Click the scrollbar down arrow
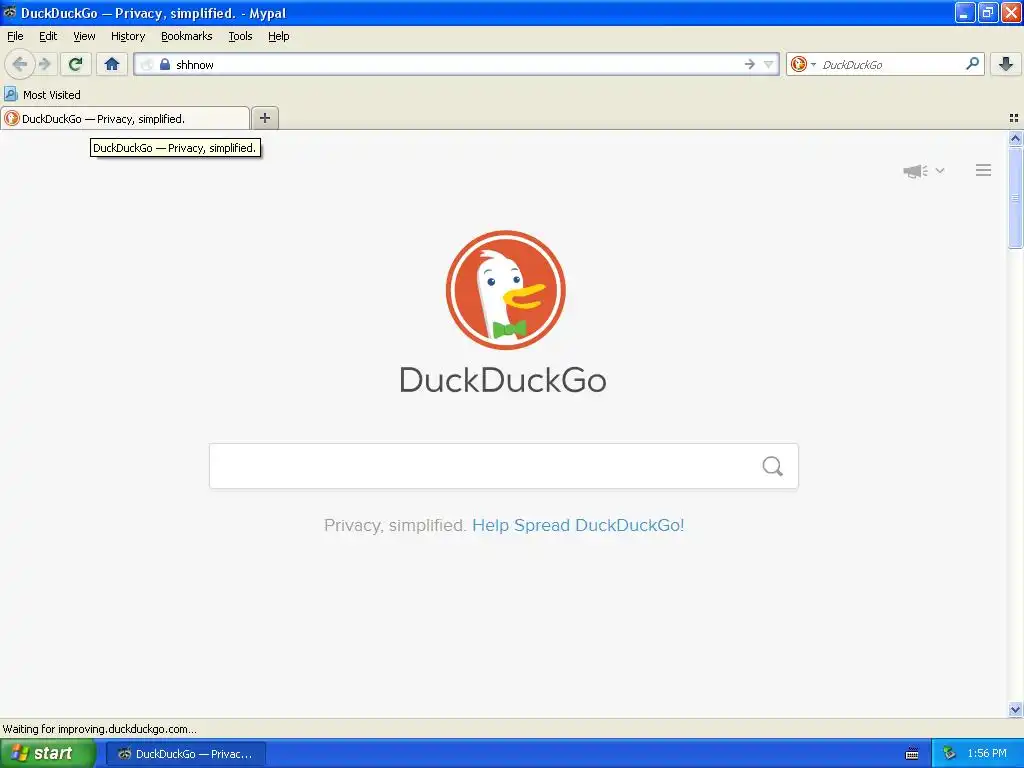This screenshot has width=1024, height=768. pyautogui.click(x=1015, y=709)
